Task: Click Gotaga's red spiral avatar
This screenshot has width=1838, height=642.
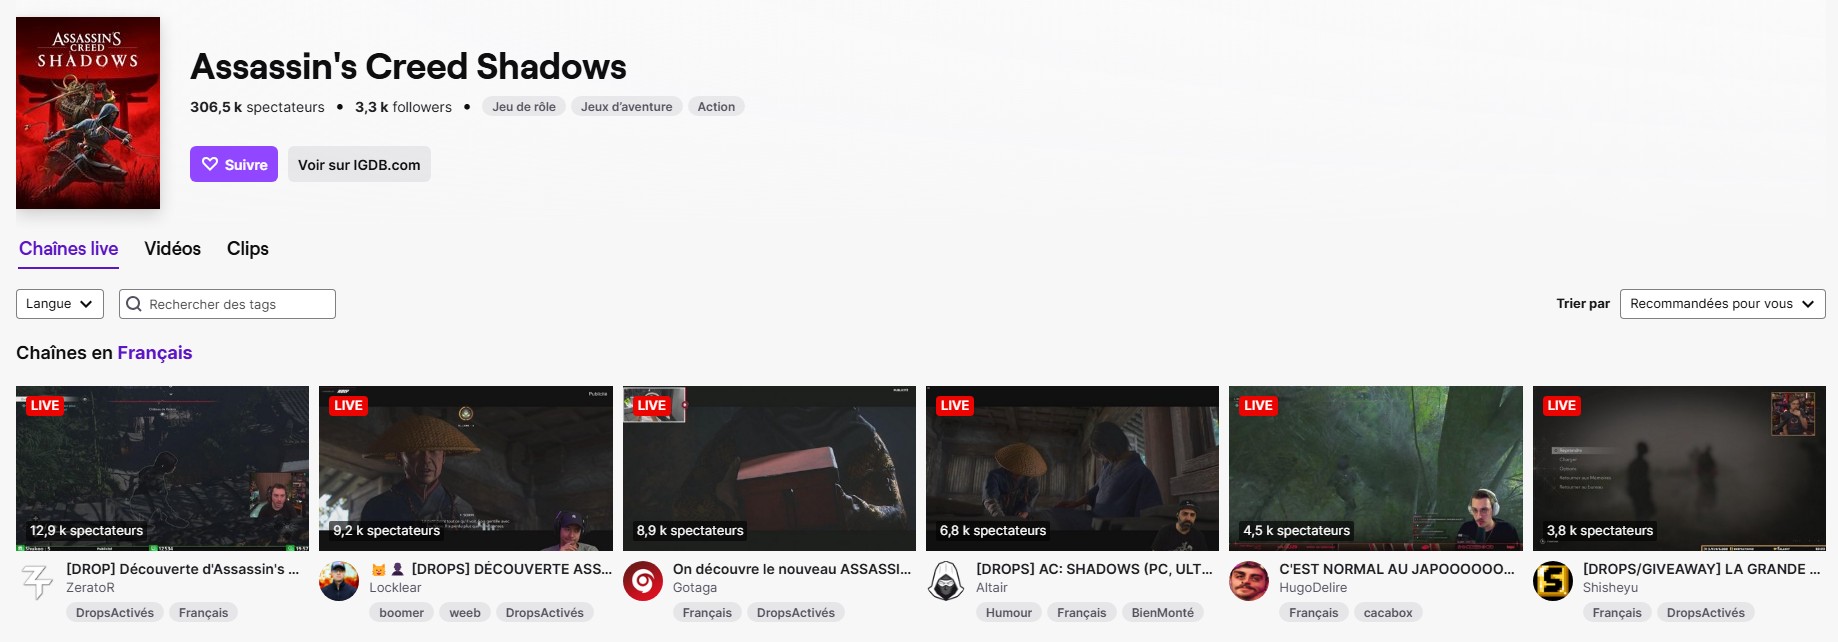Action: coord(643,581)
